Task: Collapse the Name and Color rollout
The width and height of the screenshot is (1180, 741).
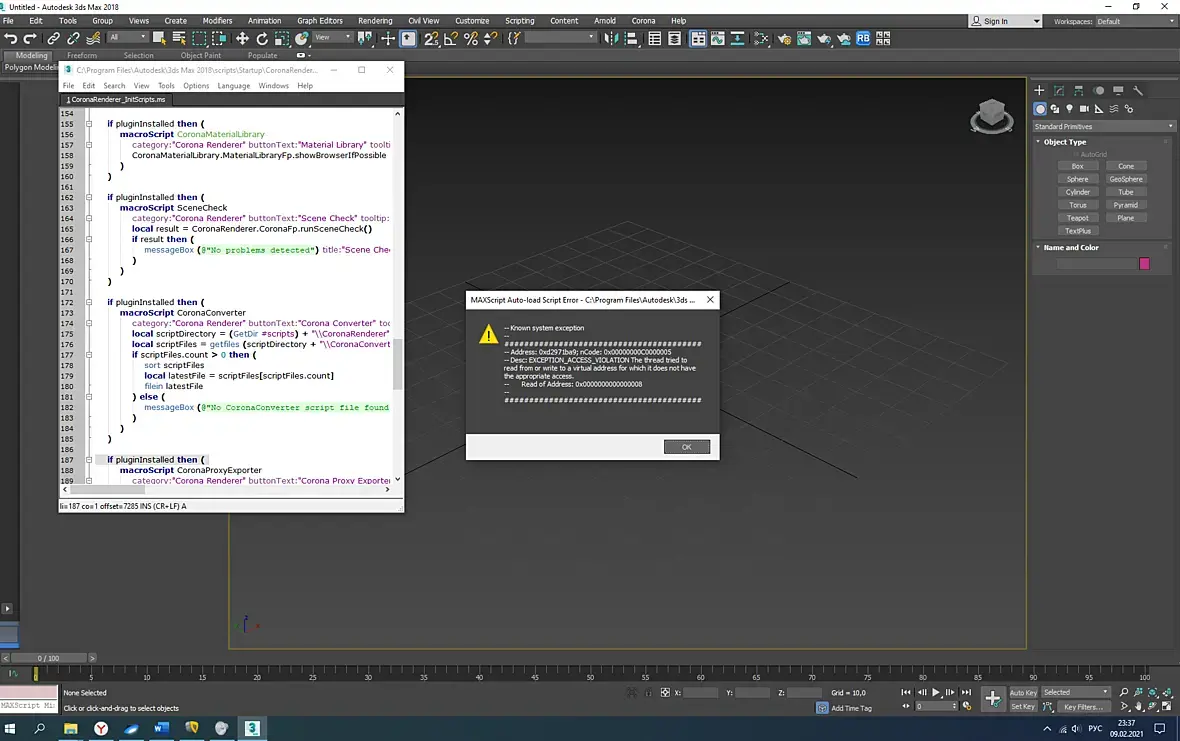Action: click(x=1070, y=248)
